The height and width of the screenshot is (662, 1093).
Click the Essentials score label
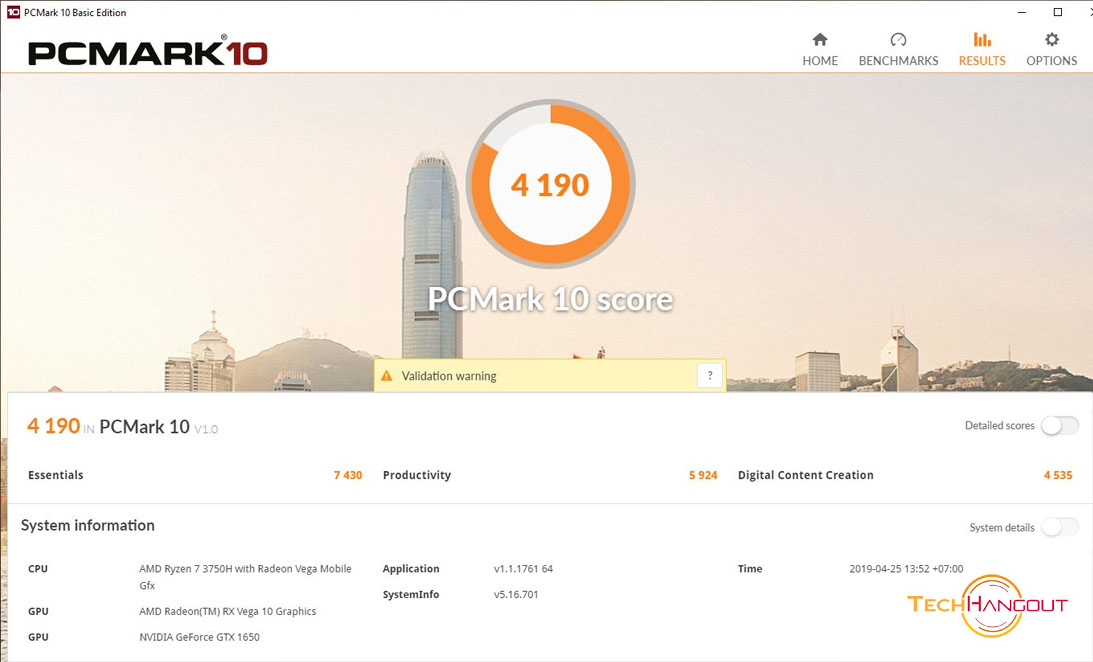tap(56, 475)
